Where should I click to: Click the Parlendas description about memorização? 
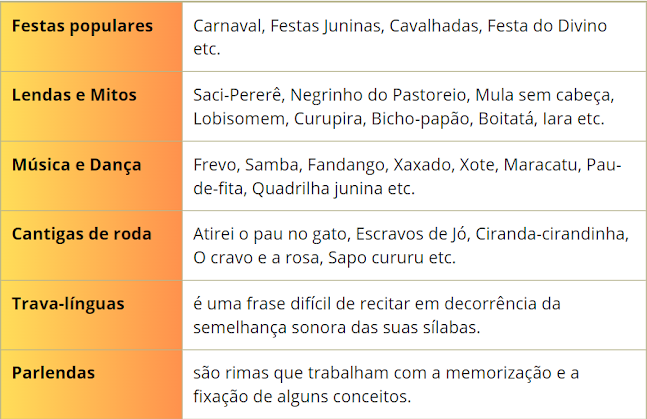(386, 385)
